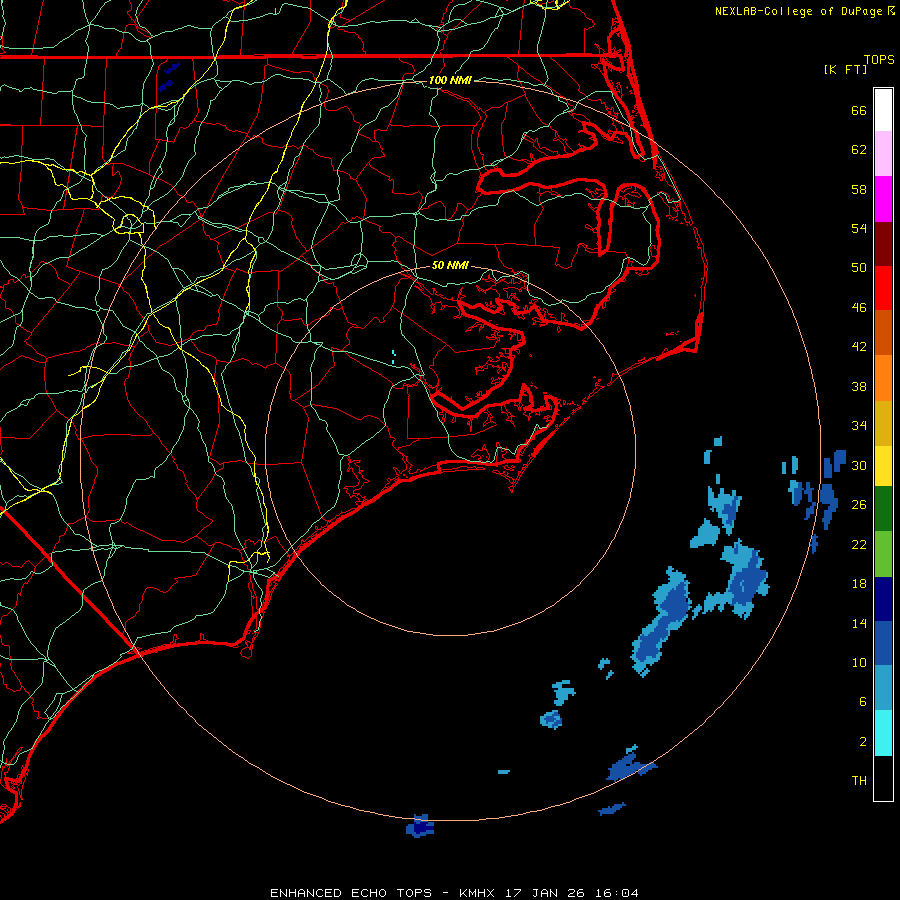Click the yellow legend swatch near 30
The image size is (900, 900).
pyautogui.click(x=883, y=466)
